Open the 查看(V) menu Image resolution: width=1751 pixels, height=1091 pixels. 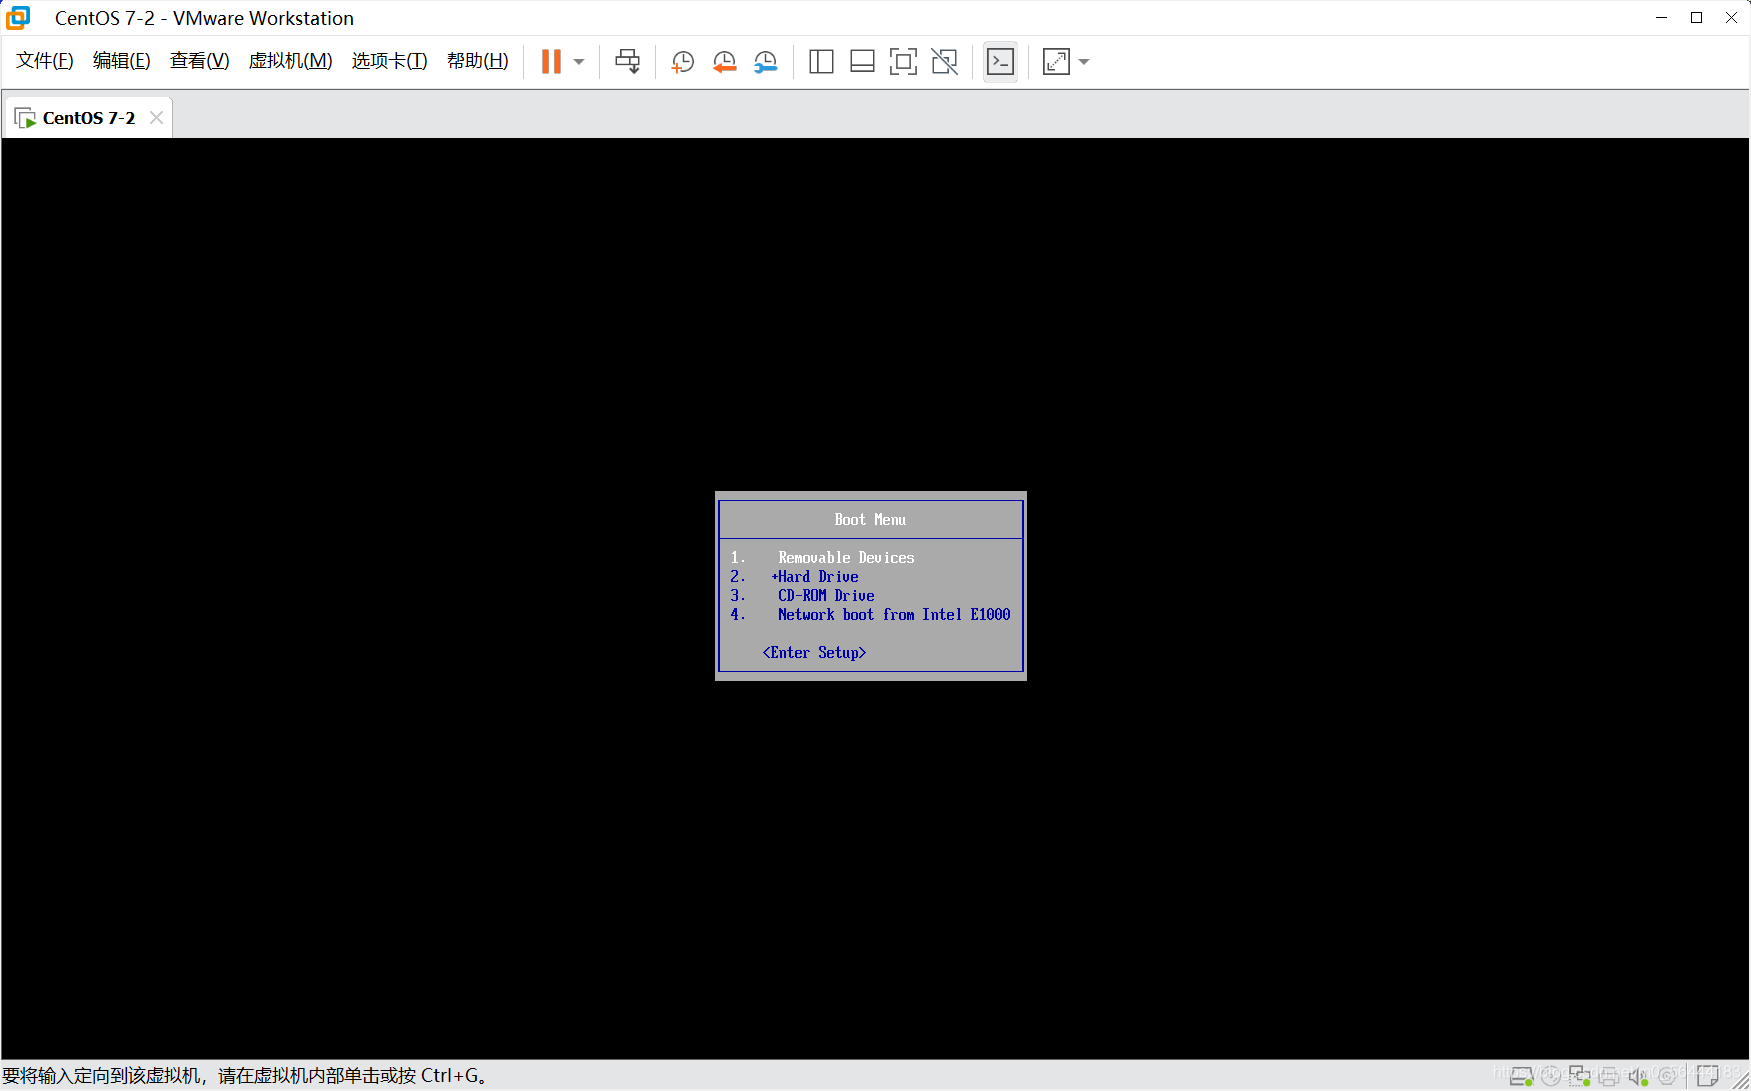(200, 61)
